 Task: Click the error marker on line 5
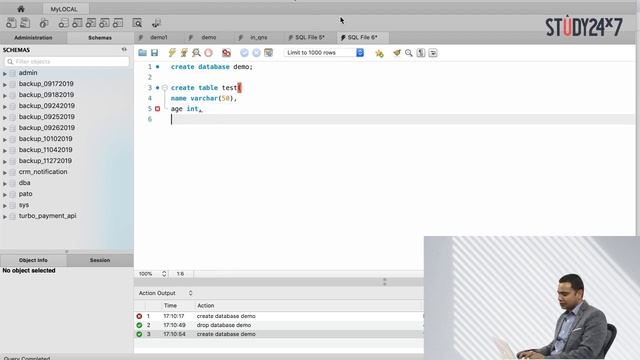pos(157,109)
